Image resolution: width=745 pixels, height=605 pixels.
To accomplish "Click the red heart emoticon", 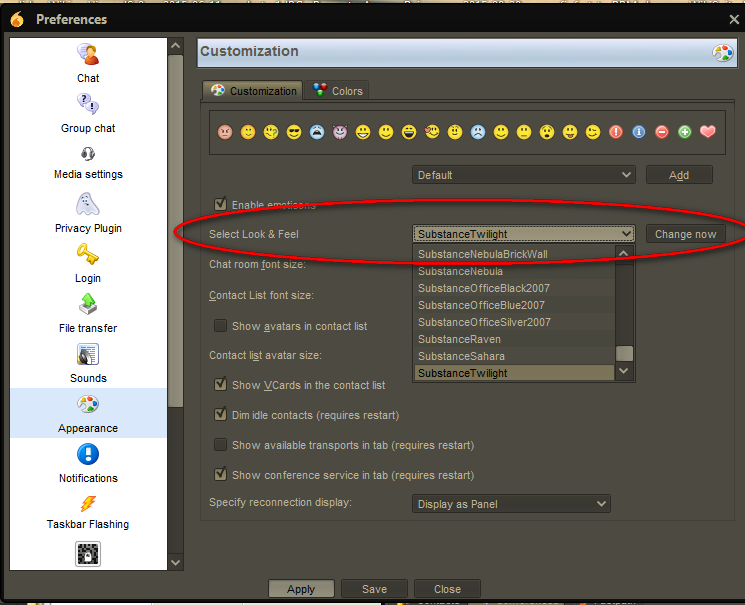I will [708, 132].
